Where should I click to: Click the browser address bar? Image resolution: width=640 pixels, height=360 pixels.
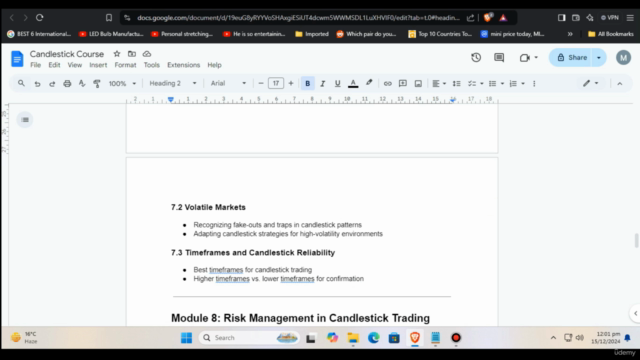point(298,18)
